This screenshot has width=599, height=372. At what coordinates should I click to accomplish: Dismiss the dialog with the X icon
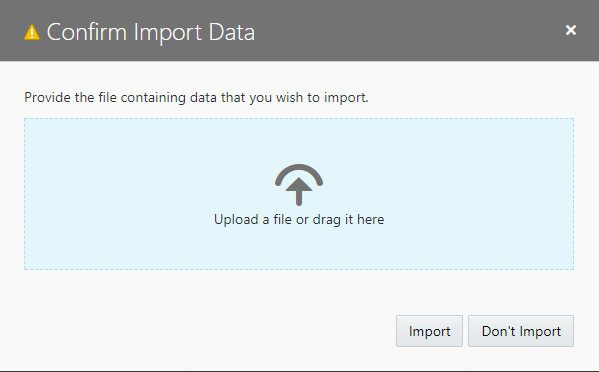click(x=571, y=30)
